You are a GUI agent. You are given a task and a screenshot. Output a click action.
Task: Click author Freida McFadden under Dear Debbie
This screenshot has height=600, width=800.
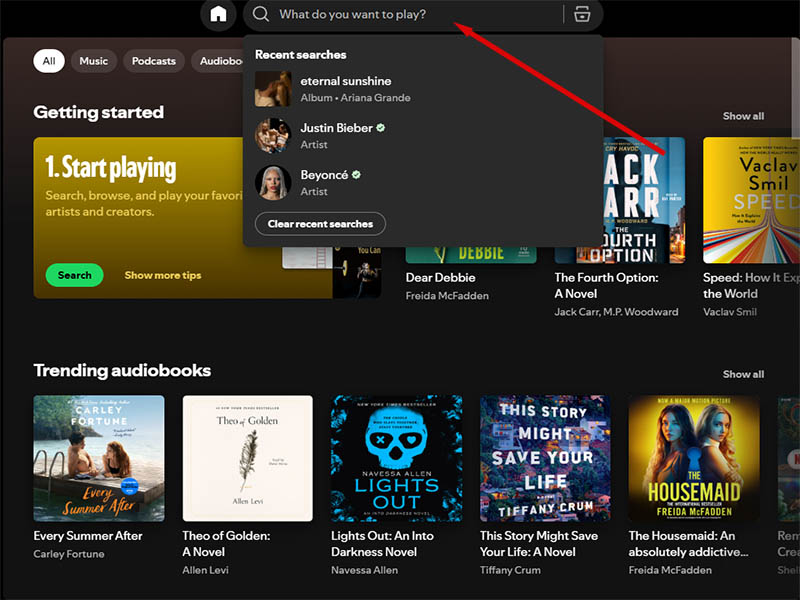click(x=447, y=295)
